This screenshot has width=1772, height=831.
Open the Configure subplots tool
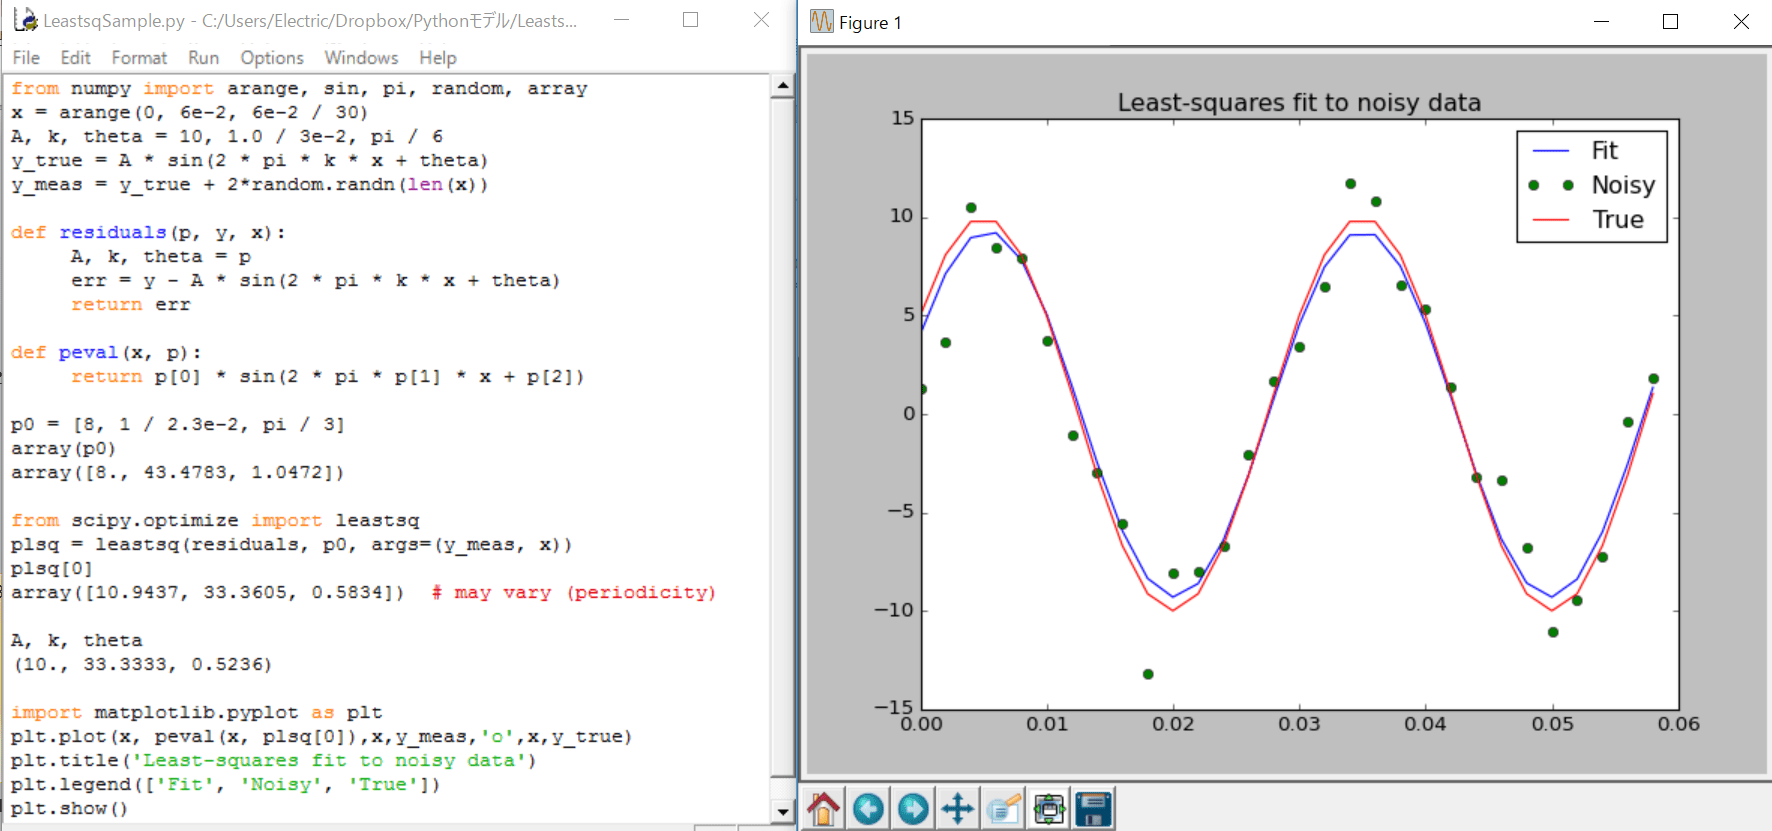pyautogui.click(x=1049, y=808)
